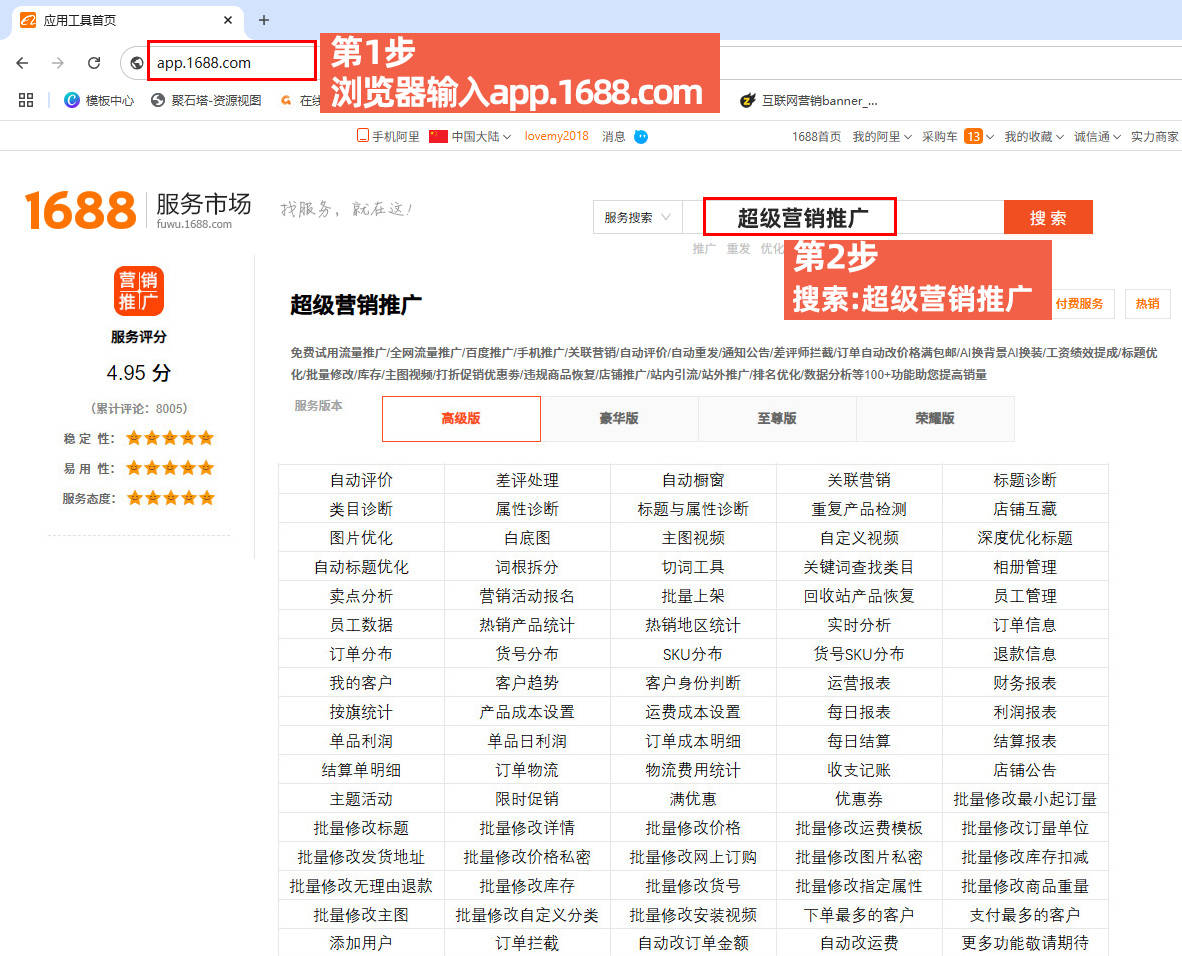1182x956 pixels.
Task: Click the 1688 服务市场 logo
Action: click(138, 210)
